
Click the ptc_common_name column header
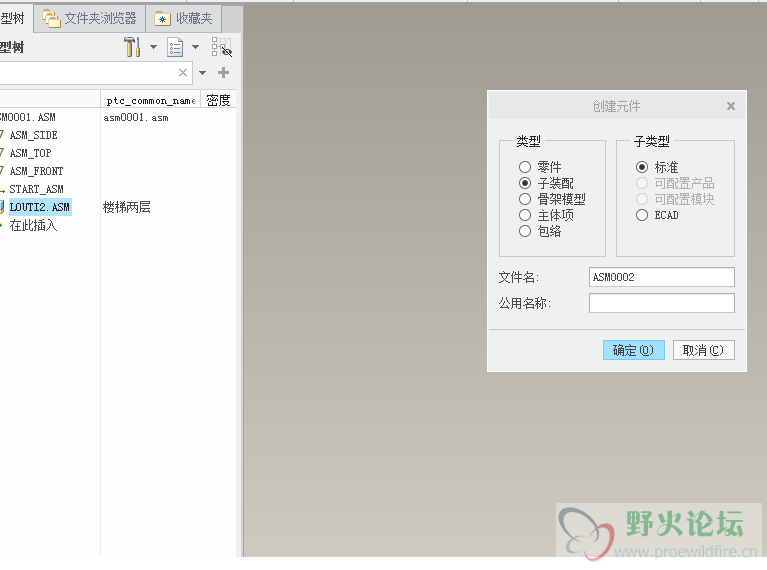[x=151, y=100]
